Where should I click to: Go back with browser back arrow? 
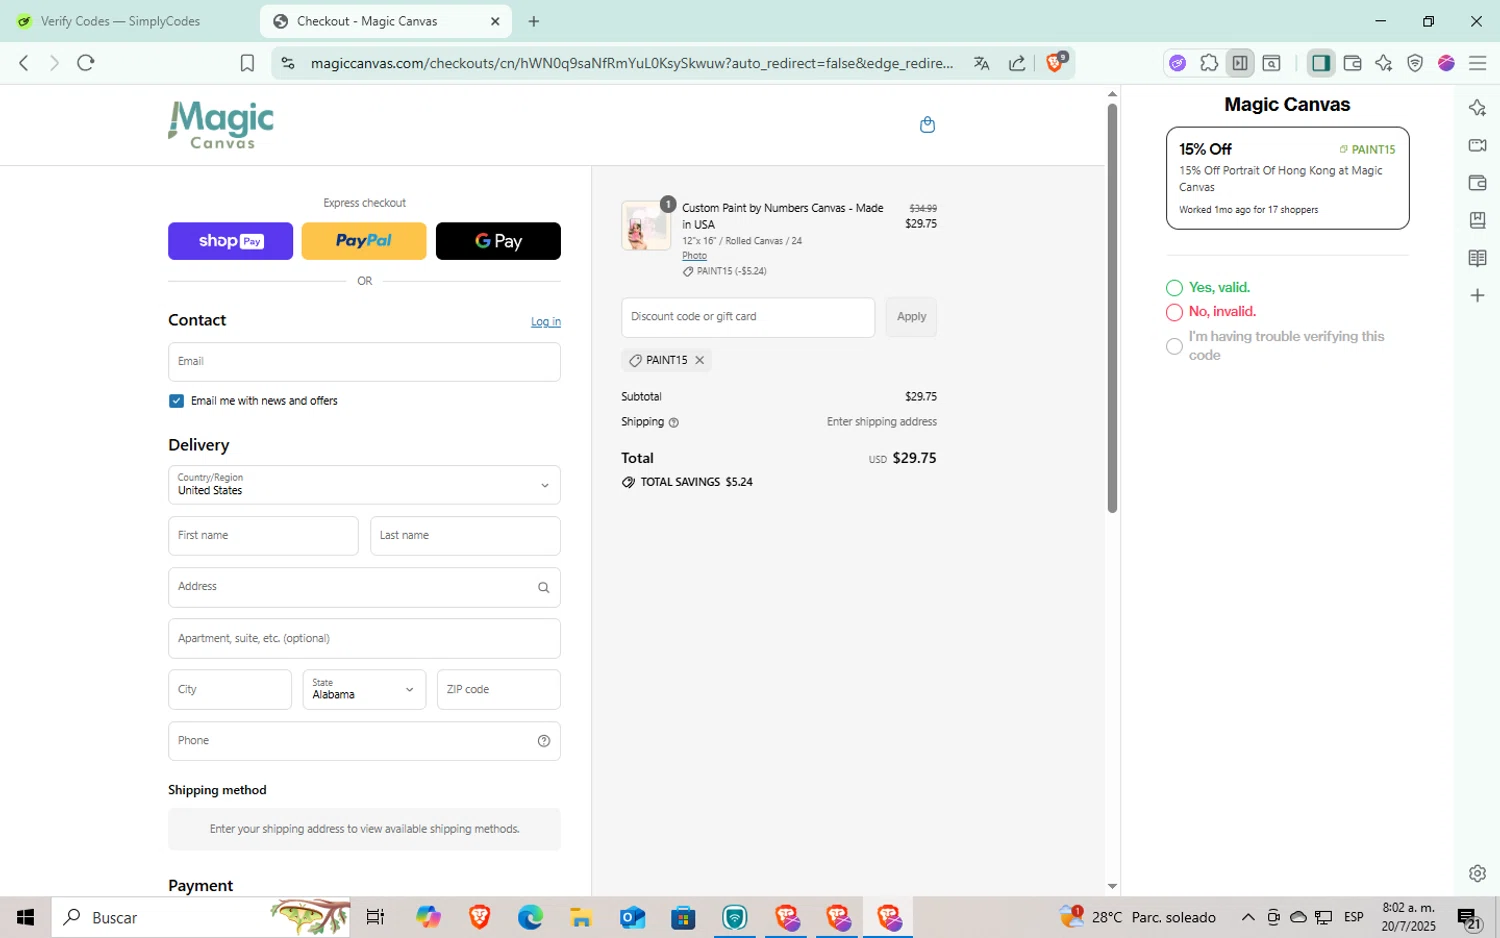24,63
